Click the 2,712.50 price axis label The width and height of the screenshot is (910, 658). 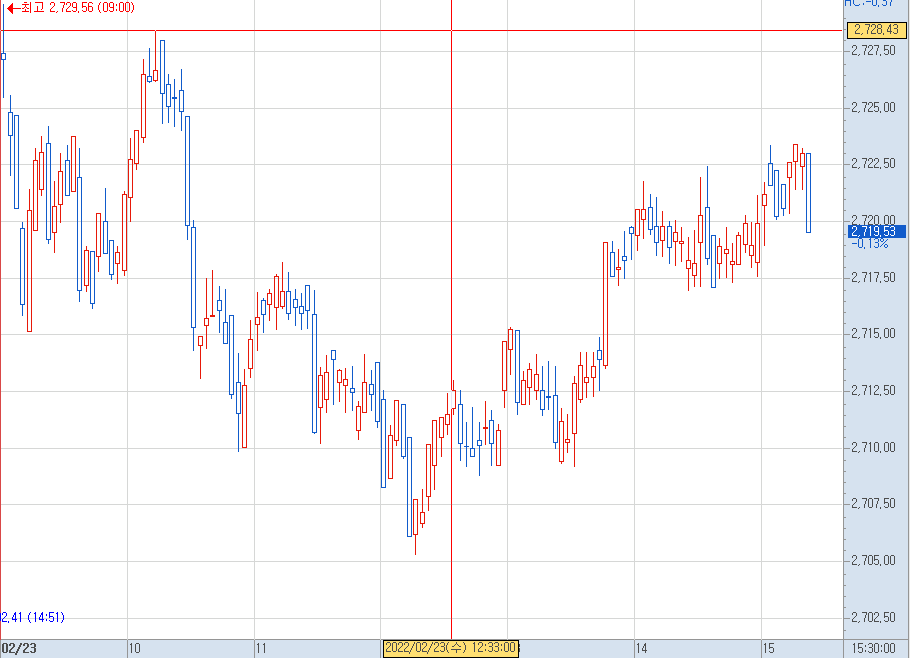click(x=873, y=391)
